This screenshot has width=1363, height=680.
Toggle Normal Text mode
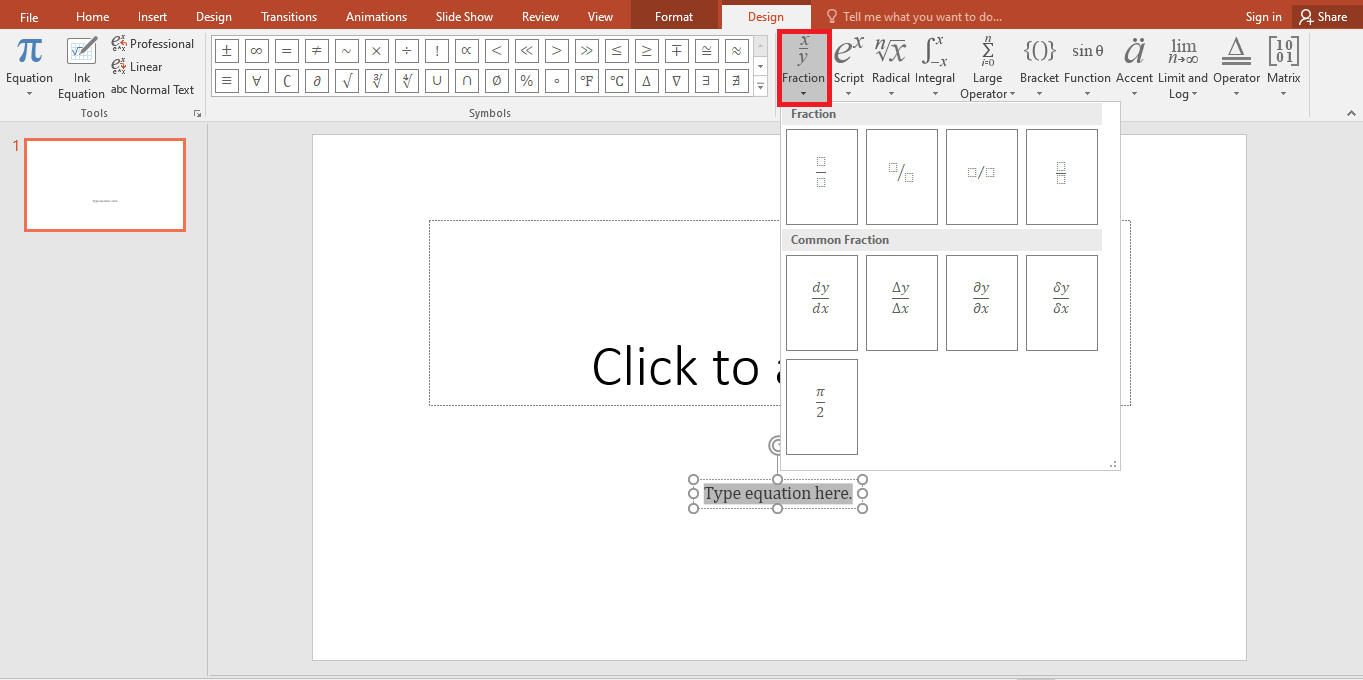[x=153, y=89]
